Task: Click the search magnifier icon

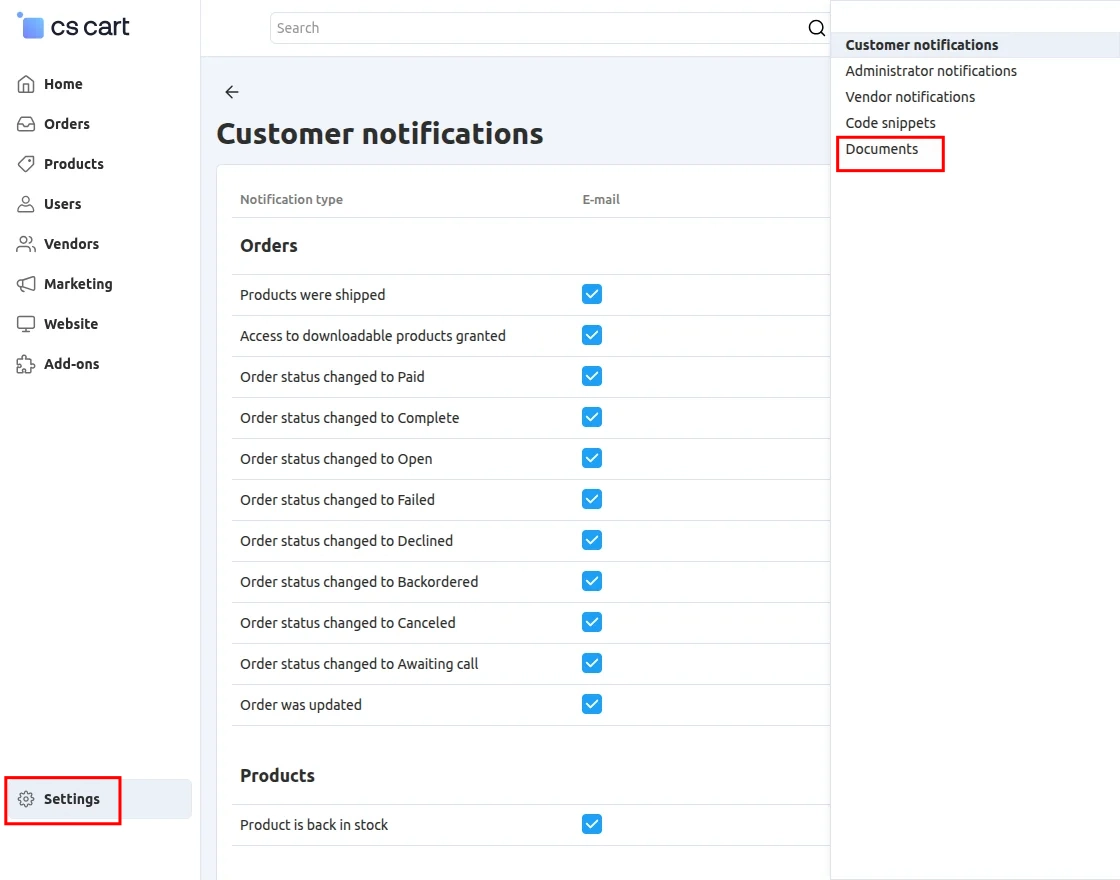Action: click(x=816, y=28)
